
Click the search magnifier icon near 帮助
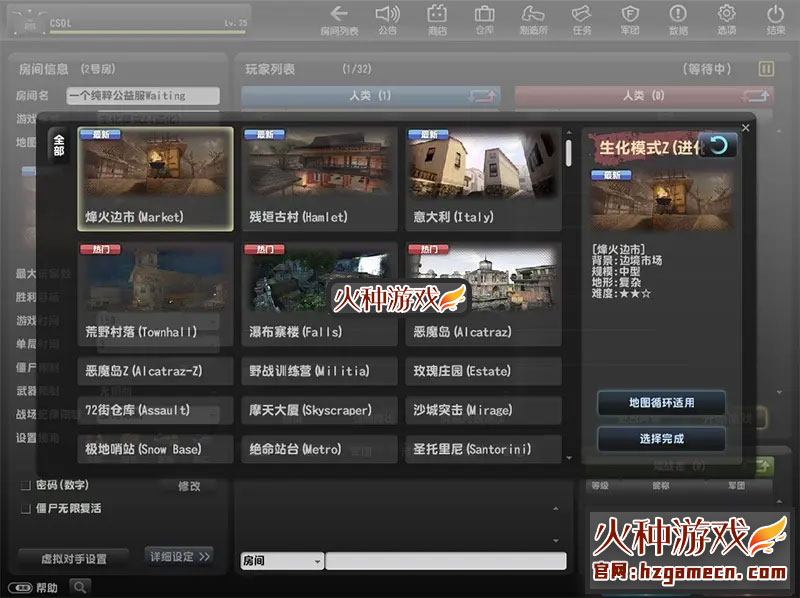coord(80,586)
